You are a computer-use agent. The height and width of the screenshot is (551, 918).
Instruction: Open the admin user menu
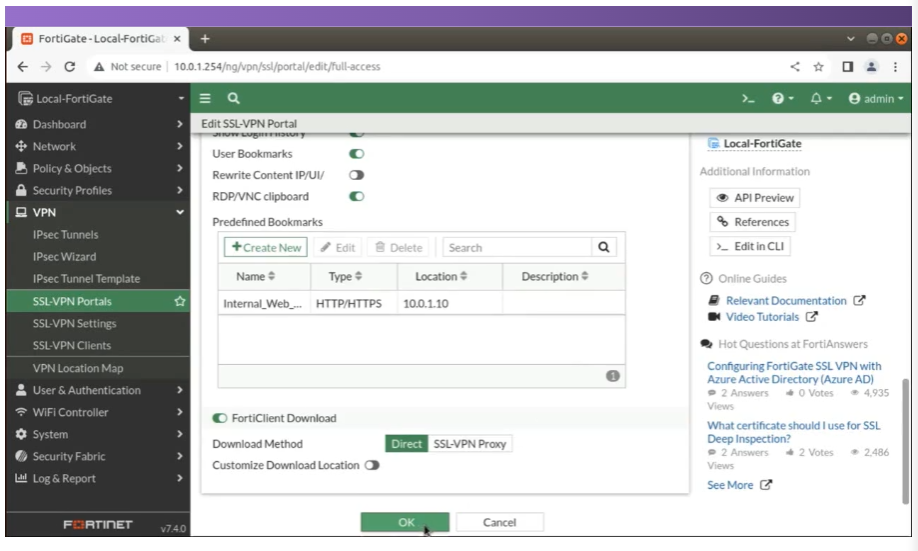click(x=876, y=98)
